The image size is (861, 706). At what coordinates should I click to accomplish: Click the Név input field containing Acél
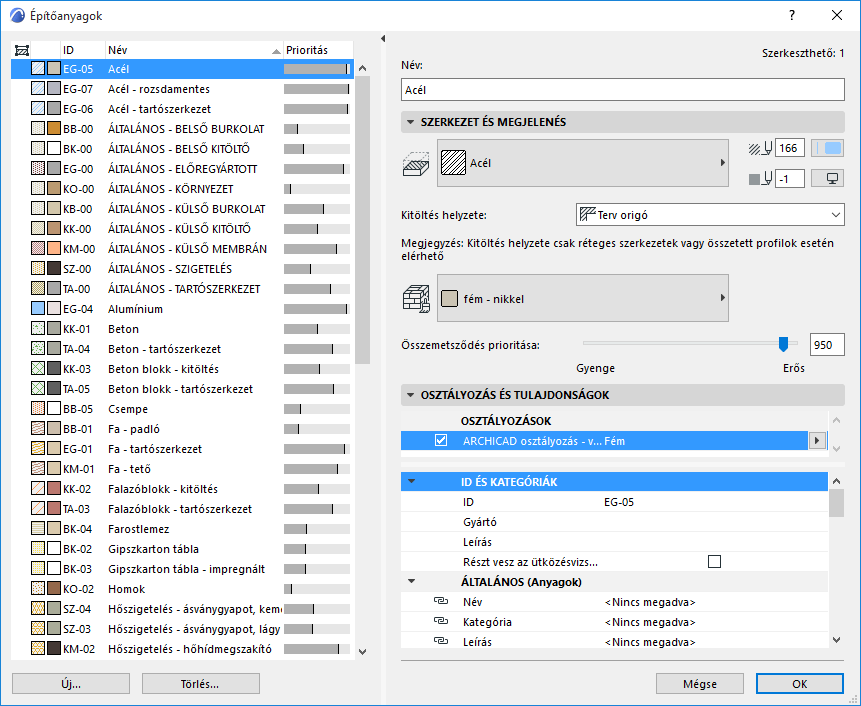point(623,90)
